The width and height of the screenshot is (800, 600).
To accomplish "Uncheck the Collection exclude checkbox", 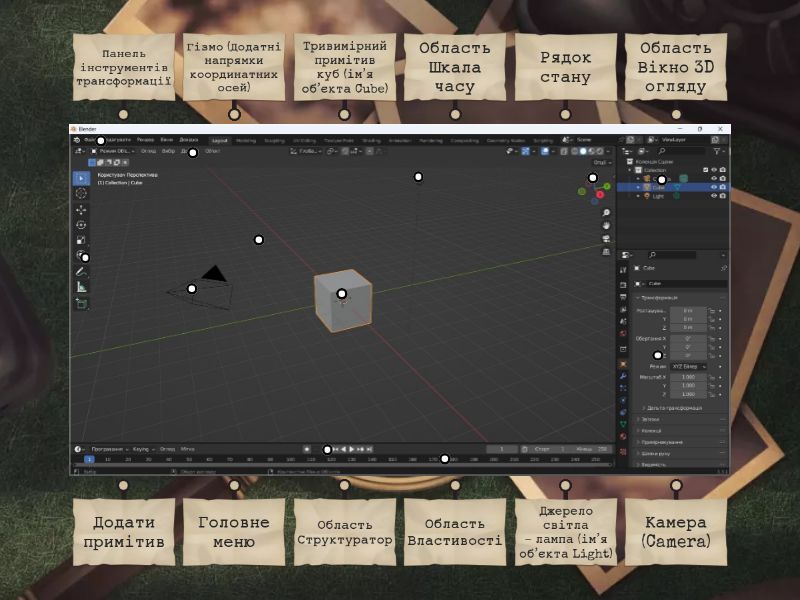I will pos(705,170).
